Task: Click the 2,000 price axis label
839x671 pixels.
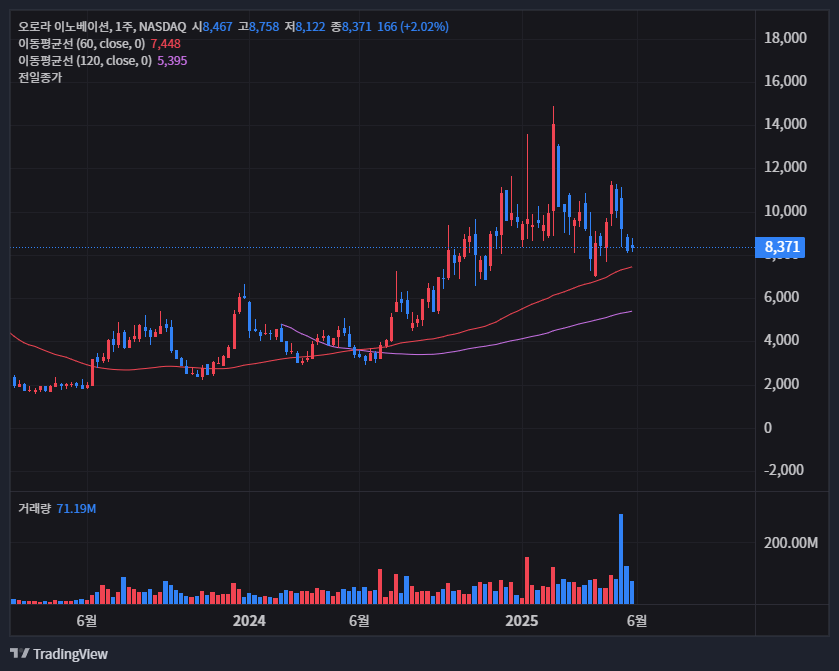Action: coord(781,384)
